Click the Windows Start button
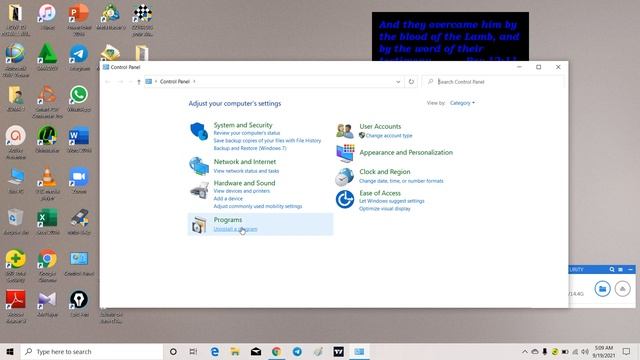This screenshot has width=640, height=360. coord(10,351)
